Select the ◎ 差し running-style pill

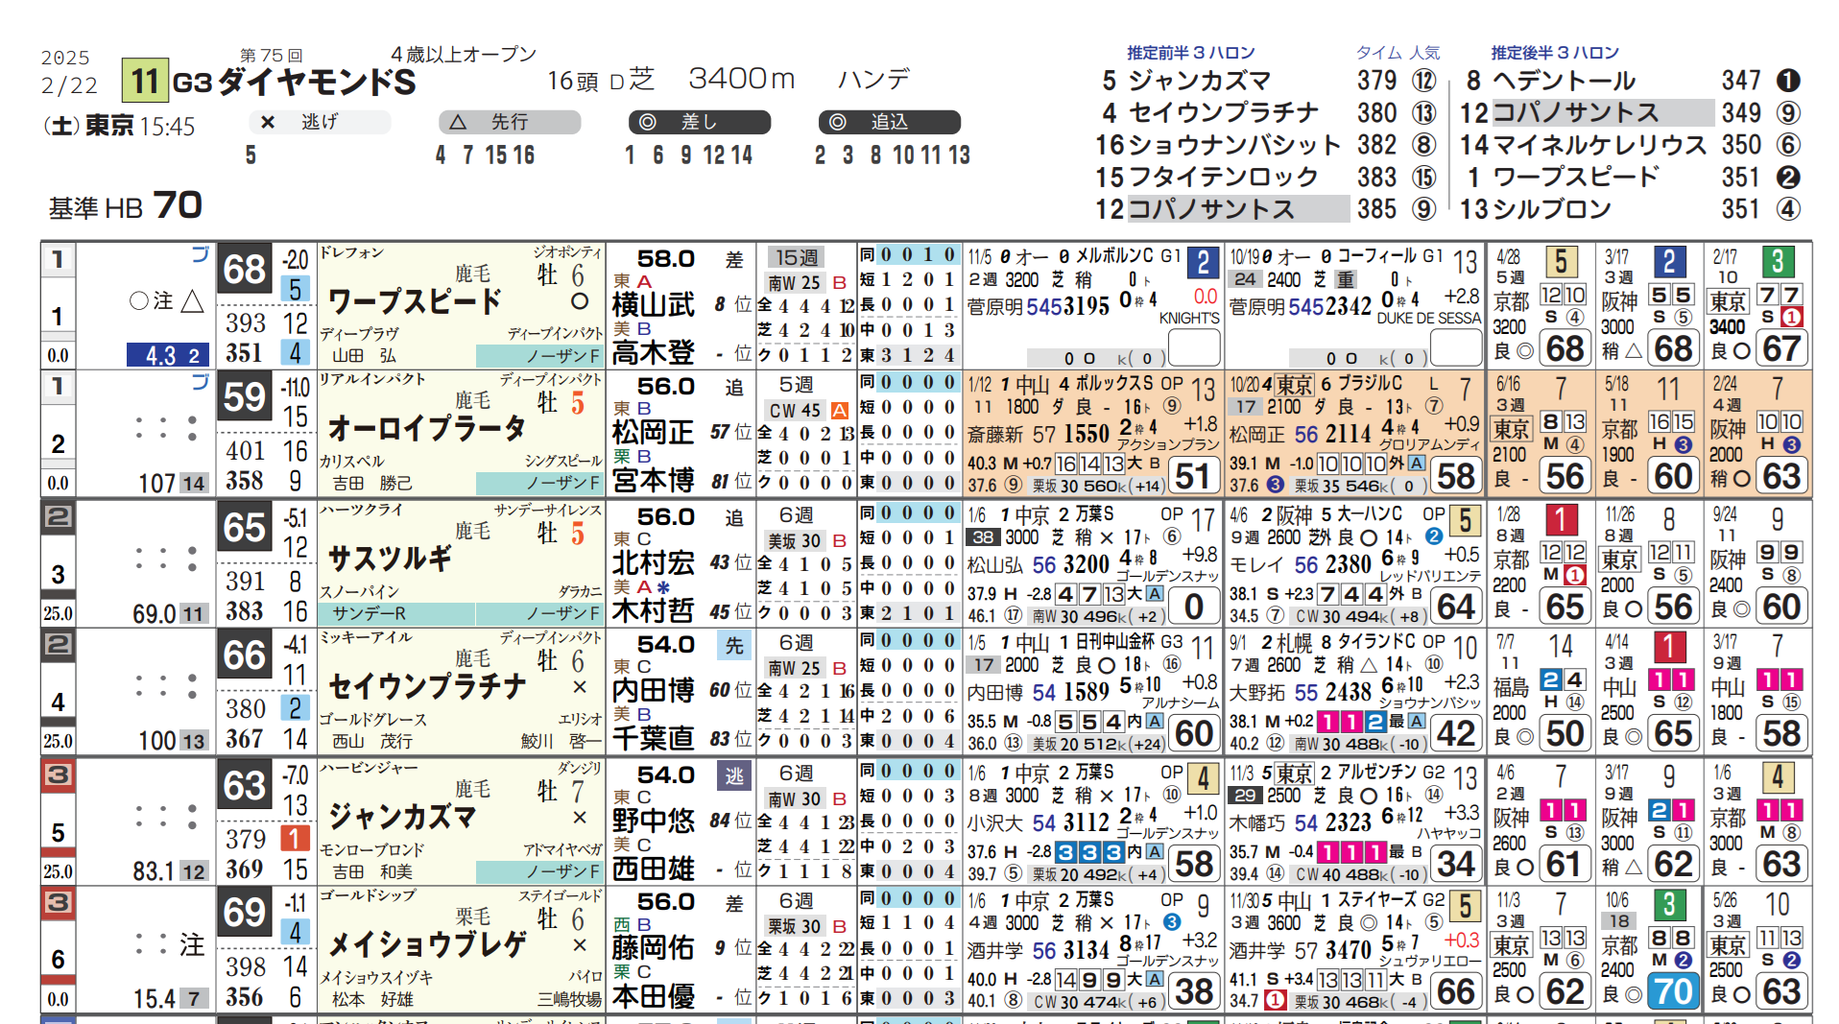pyautogui.click(x=699, y=122)
